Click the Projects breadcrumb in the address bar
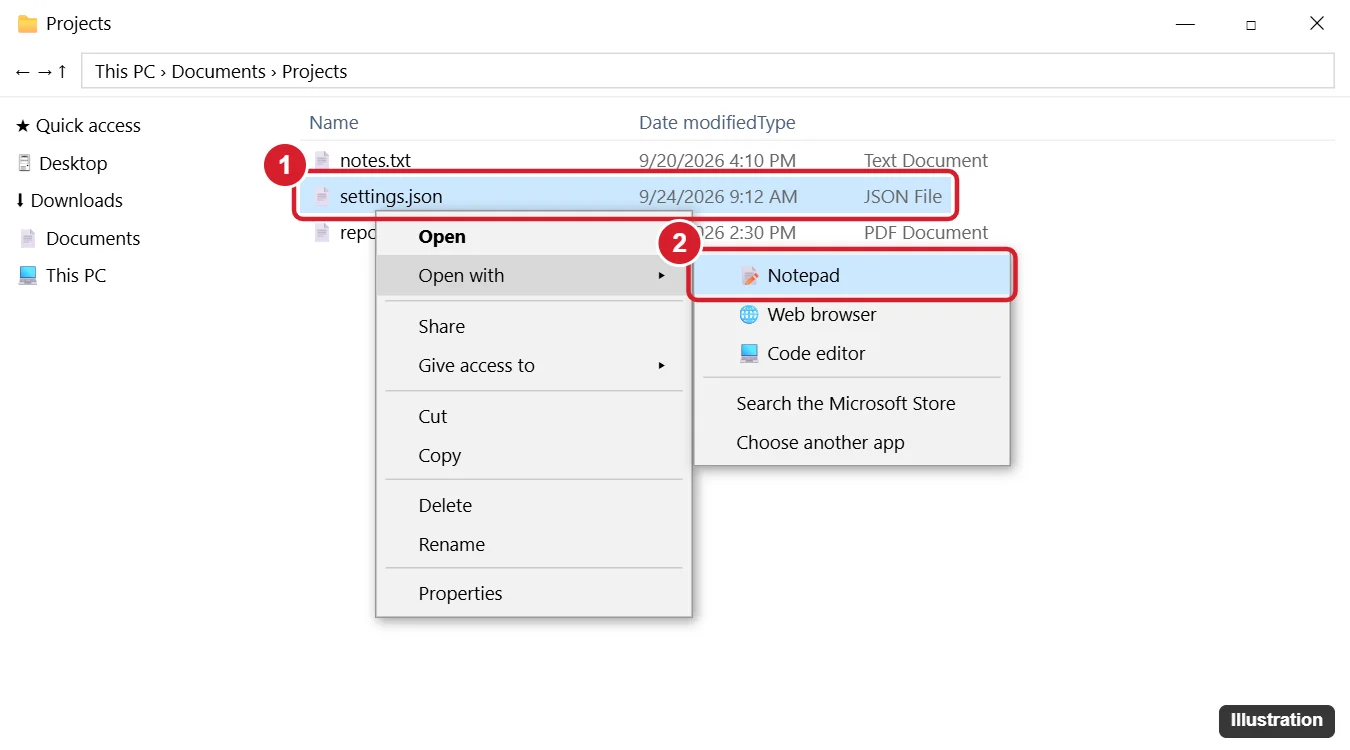 [x=315, y=71]
